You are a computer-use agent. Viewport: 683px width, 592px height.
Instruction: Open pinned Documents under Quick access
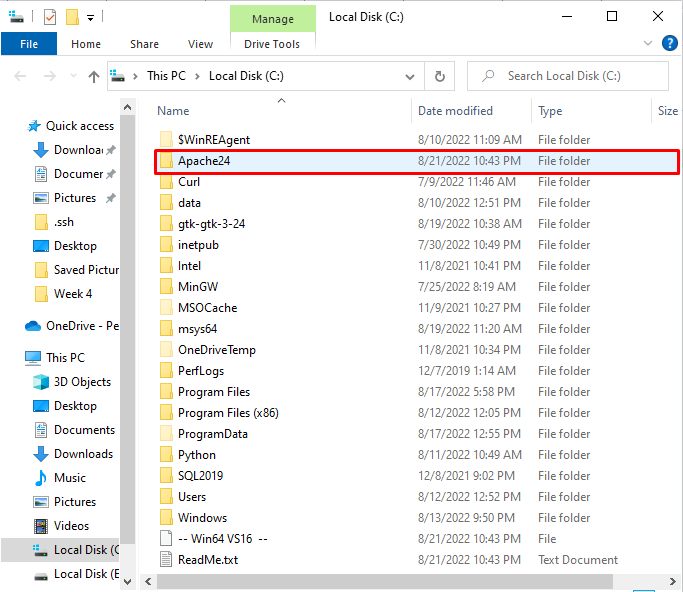74,174
